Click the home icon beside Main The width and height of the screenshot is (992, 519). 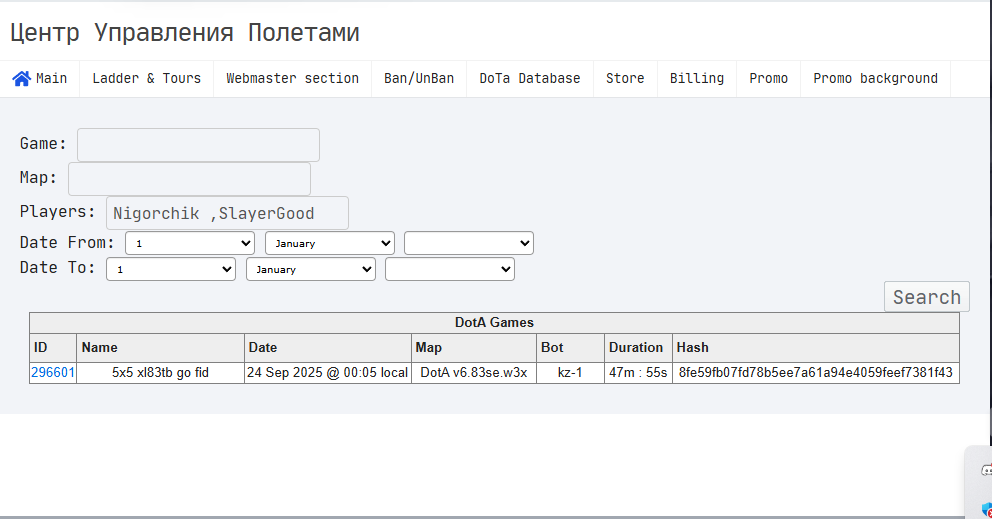point(22,78)
